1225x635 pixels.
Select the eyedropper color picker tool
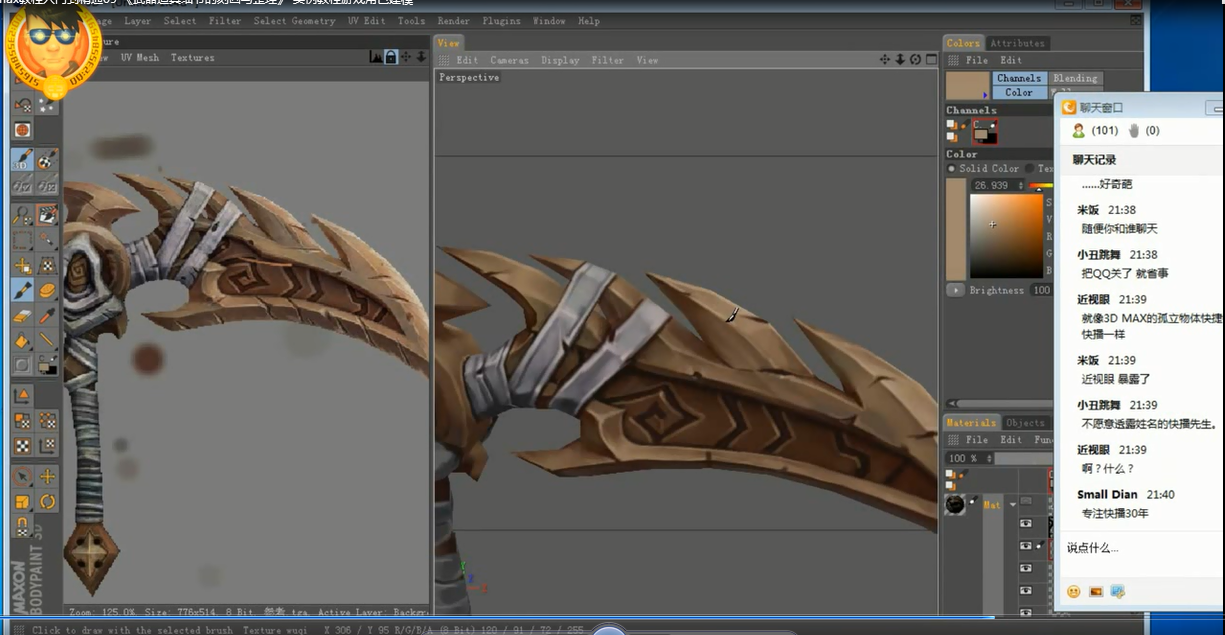(x=47, y=316)
